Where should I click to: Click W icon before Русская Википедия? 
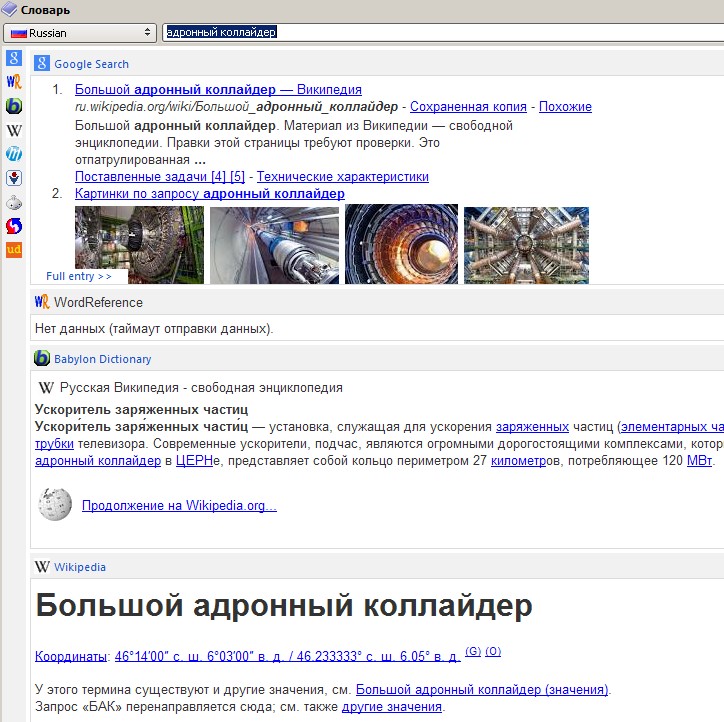46,387
